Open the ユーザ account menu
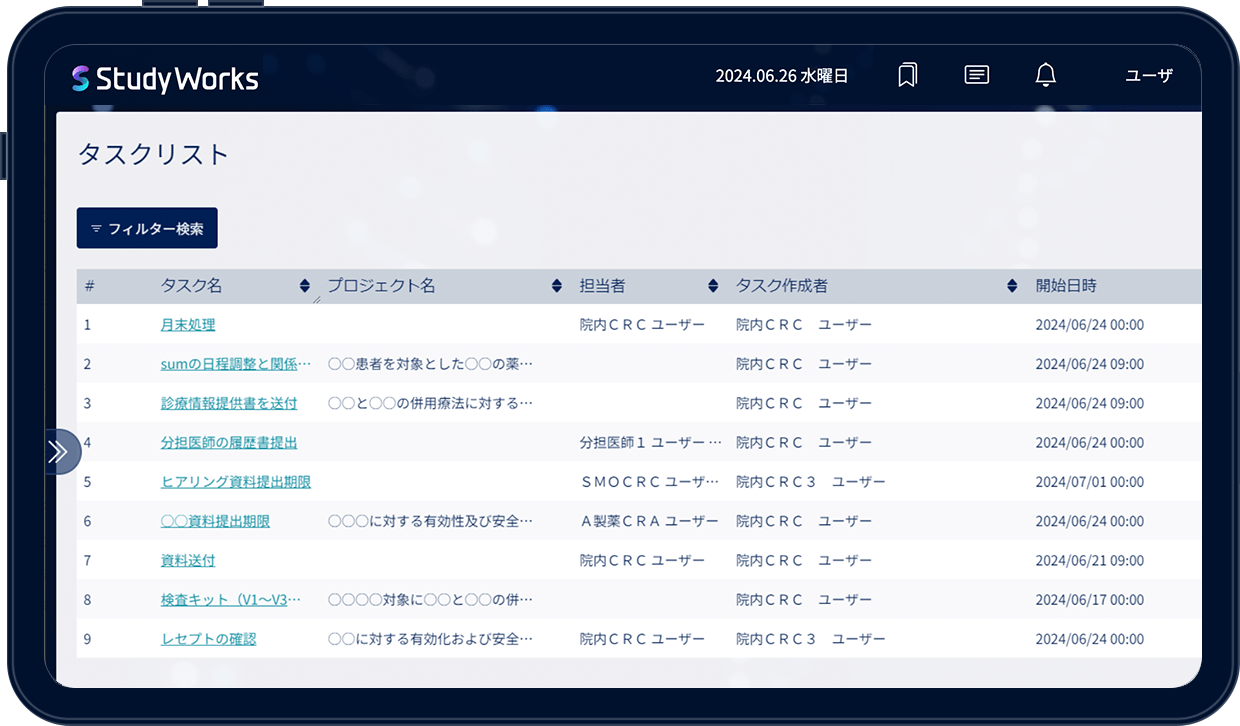The width and height of the screenshot is (1240, 726). click(1149, 75)
